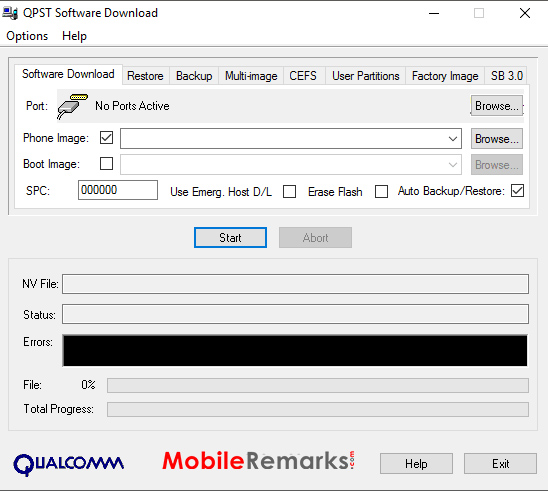Click the Total Progress bar
The width and height of the screenshot is (548, 491).
point(318,410)
